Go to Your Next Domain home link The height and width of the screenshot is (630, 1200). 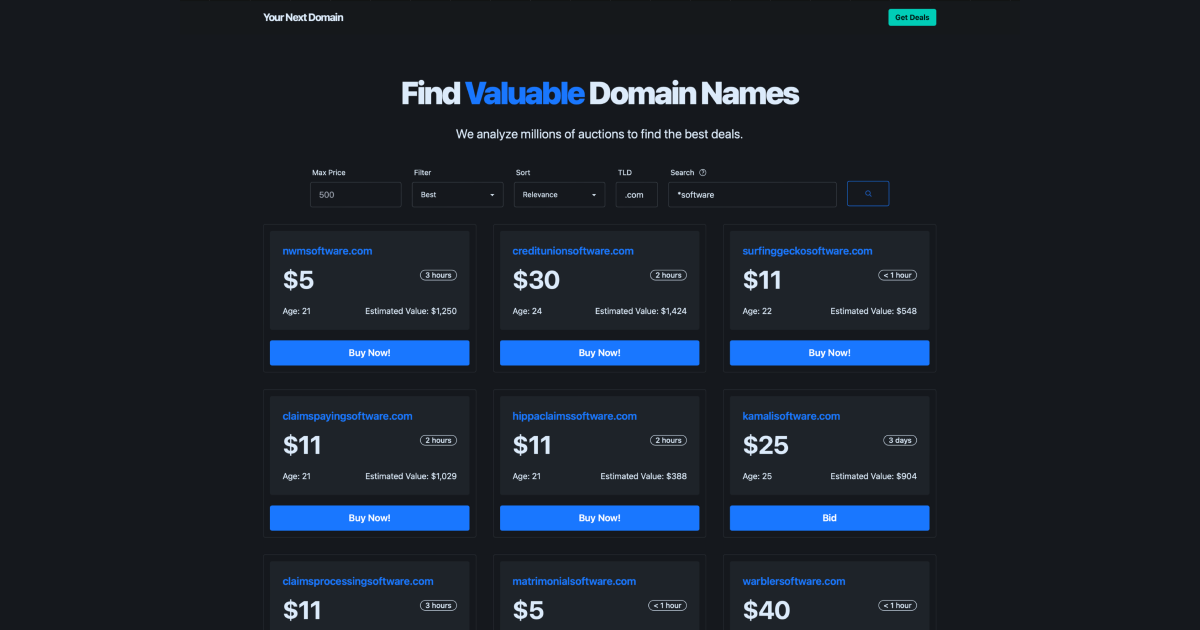tap(303, 17)
